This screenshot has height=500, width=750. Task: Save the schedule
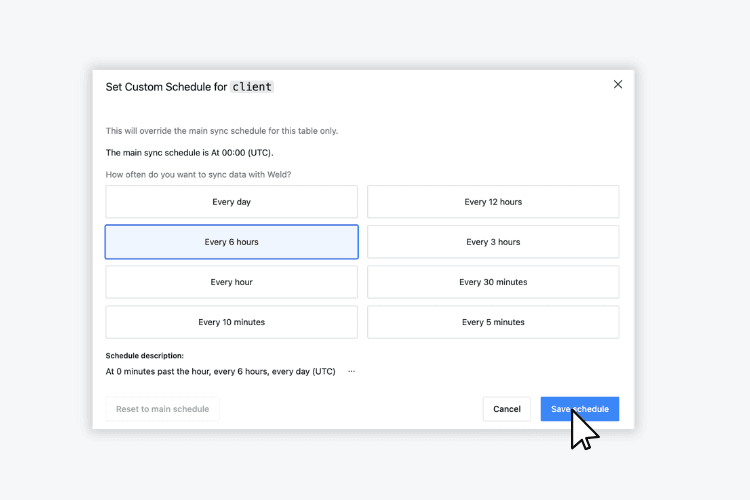coord(579,409)
